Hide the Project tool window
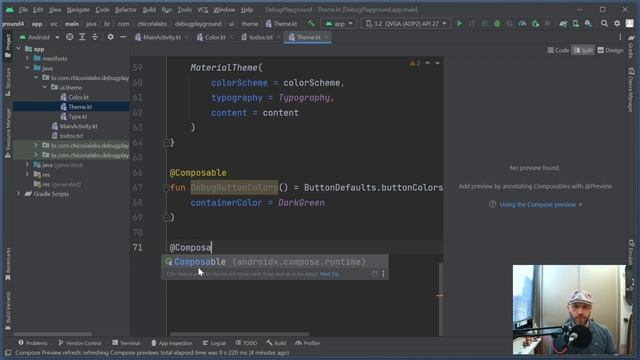 tap(123, 37)
